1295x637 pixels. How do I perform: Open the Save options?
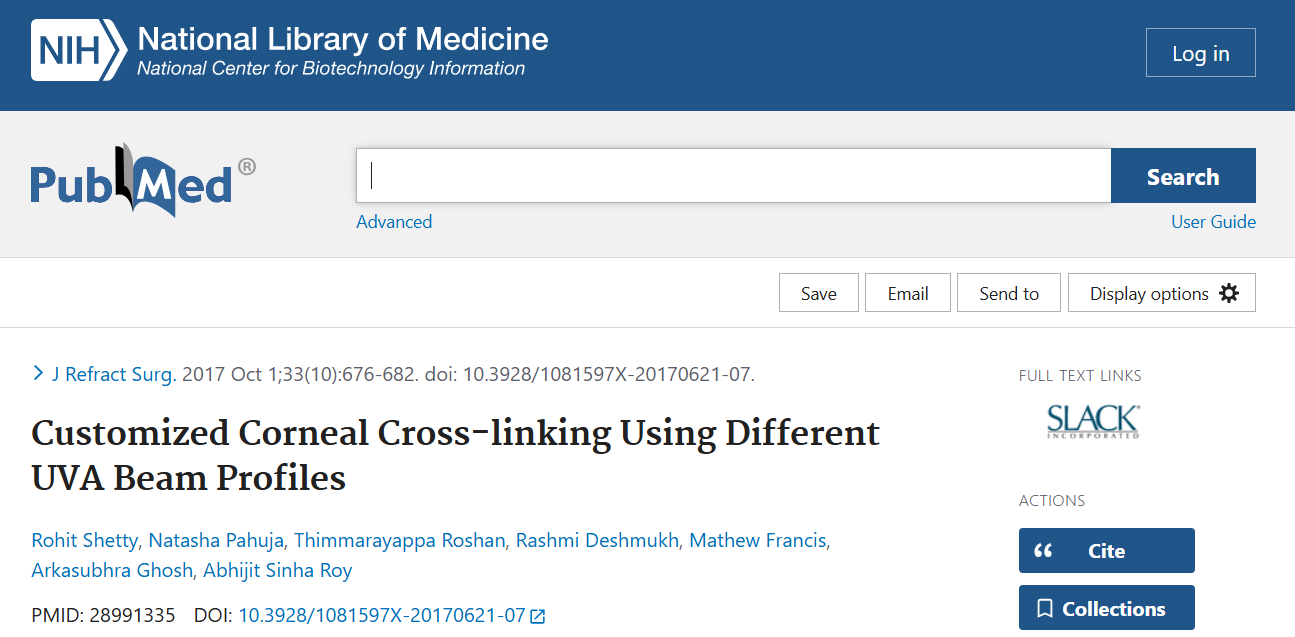(x=818, y=292)
